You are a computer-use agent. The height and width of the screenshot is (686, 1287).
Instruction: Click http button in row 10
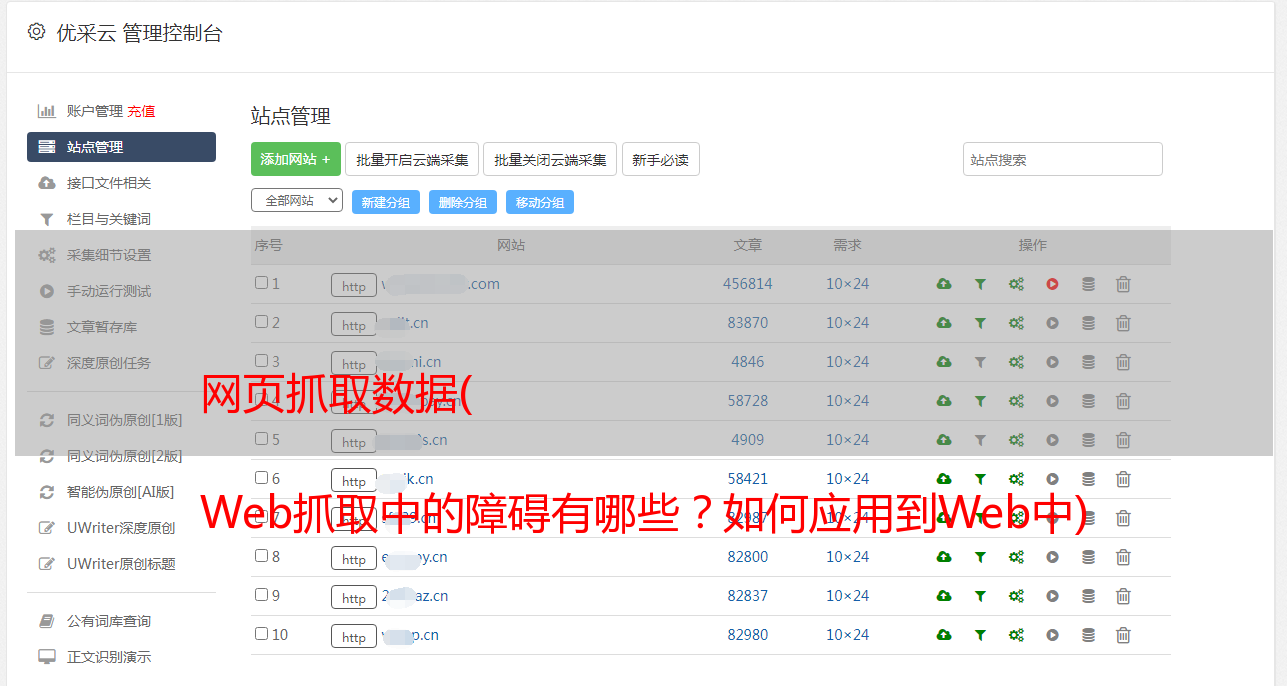tap(354, 636)
